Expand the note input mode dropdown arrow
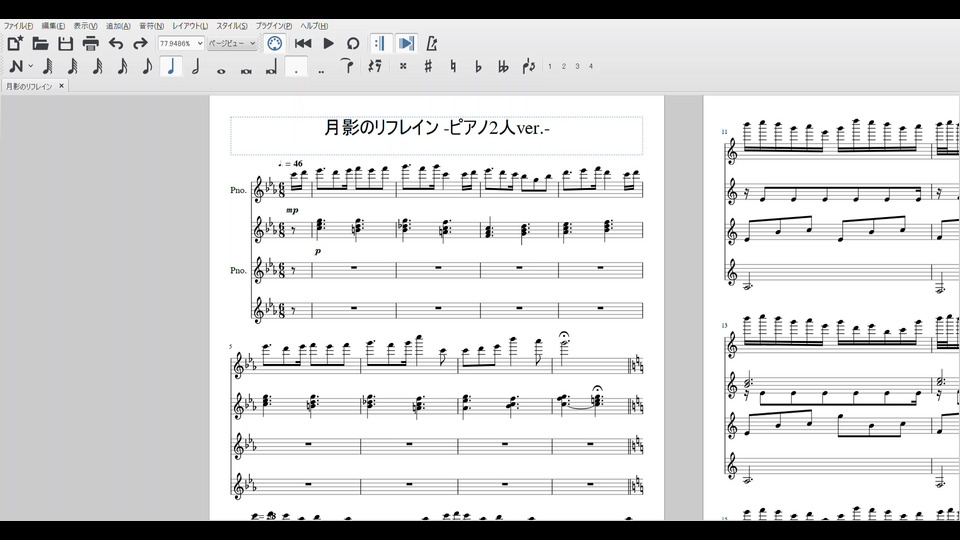The height and width of the screenshot is (540, 960). (x=31, y=66)
